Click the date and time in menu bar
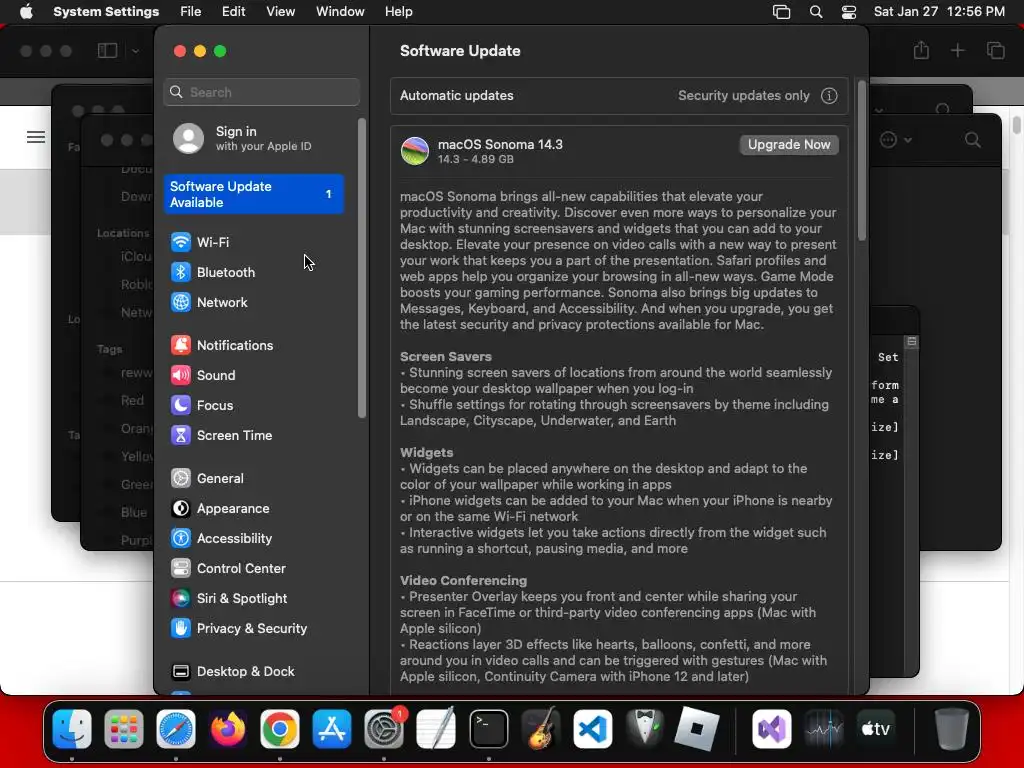The image size is (1024, 768). tap(939, 12)
